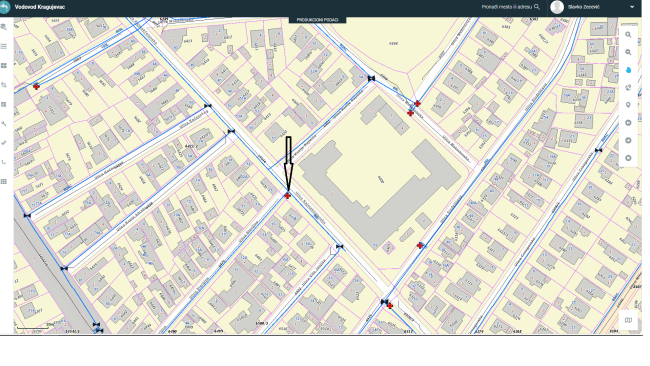Click the search magnifier beside address field
Viewport: 650px width, 366px height.
coord(537,7)
